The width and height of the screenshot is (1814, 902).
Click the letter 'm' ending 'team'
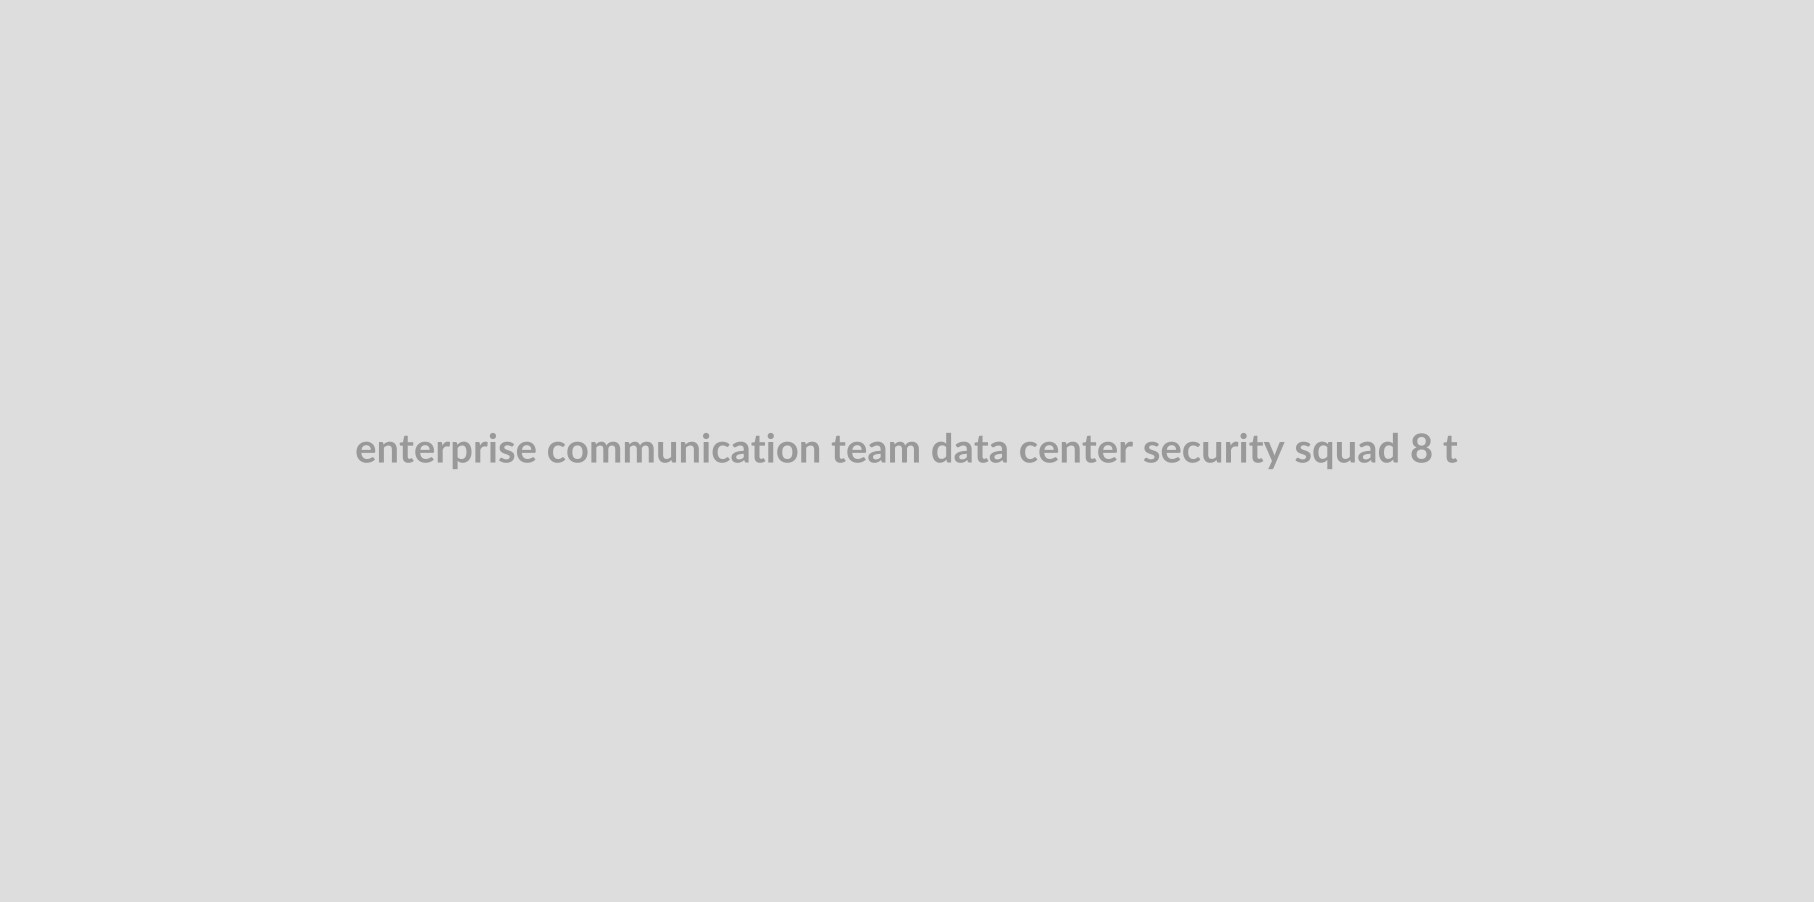(906, 450)
